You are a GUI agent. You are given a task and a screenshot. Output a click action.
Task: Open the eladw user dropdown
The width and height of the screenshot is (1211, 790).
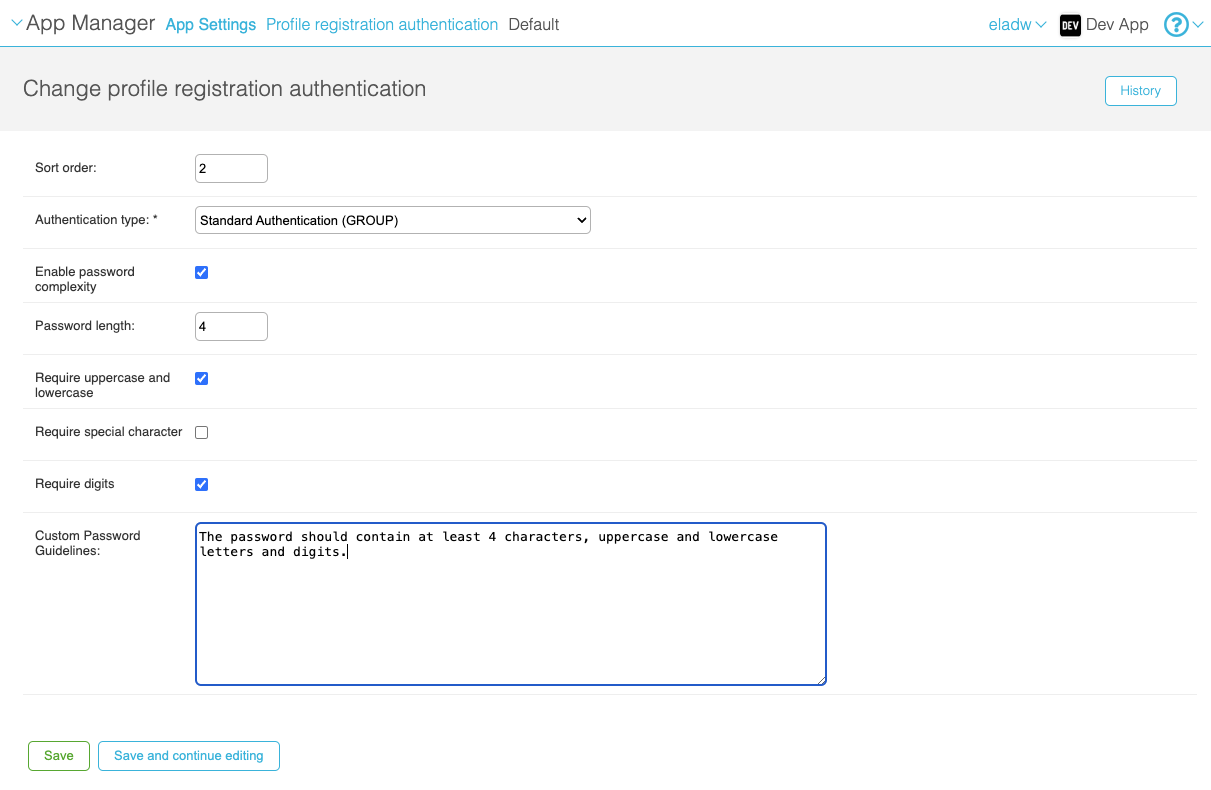[1017, 25]
